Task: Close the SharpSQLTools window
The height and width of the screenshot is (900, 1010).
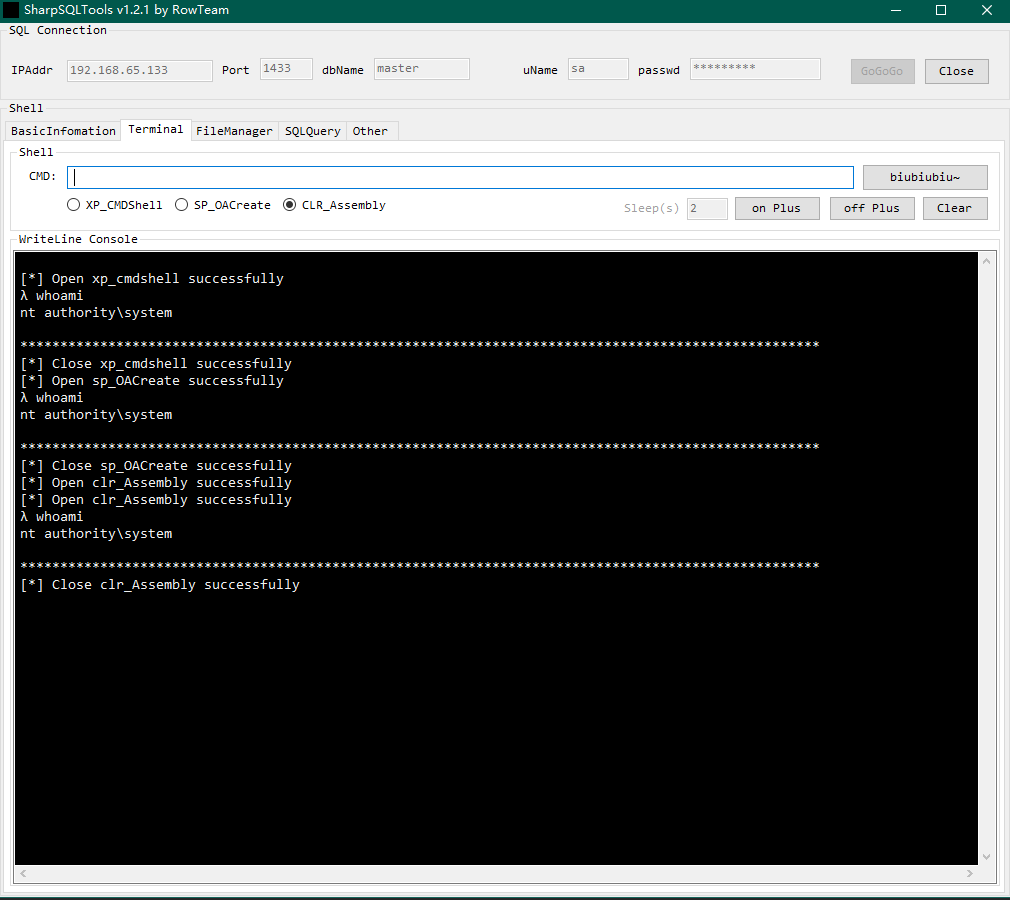Action: (x=987, y=10)
